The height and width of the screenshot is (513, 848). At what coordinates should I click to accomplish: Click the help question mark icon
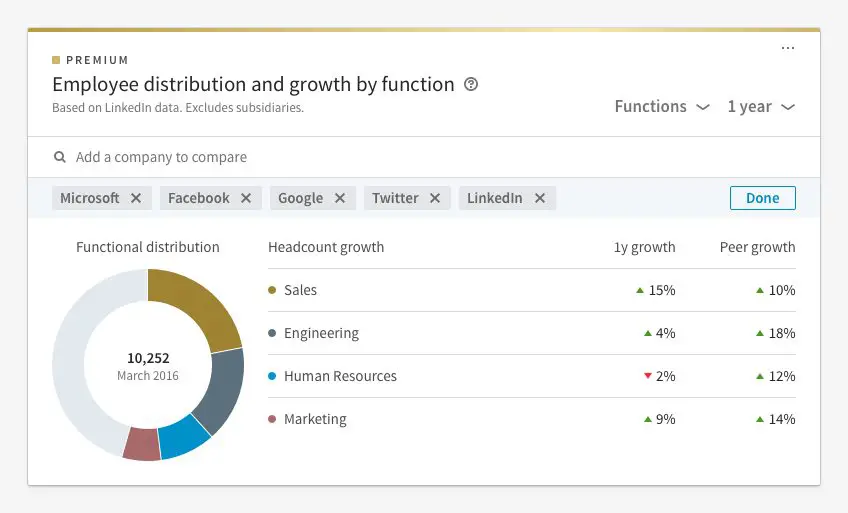(471, 84)
